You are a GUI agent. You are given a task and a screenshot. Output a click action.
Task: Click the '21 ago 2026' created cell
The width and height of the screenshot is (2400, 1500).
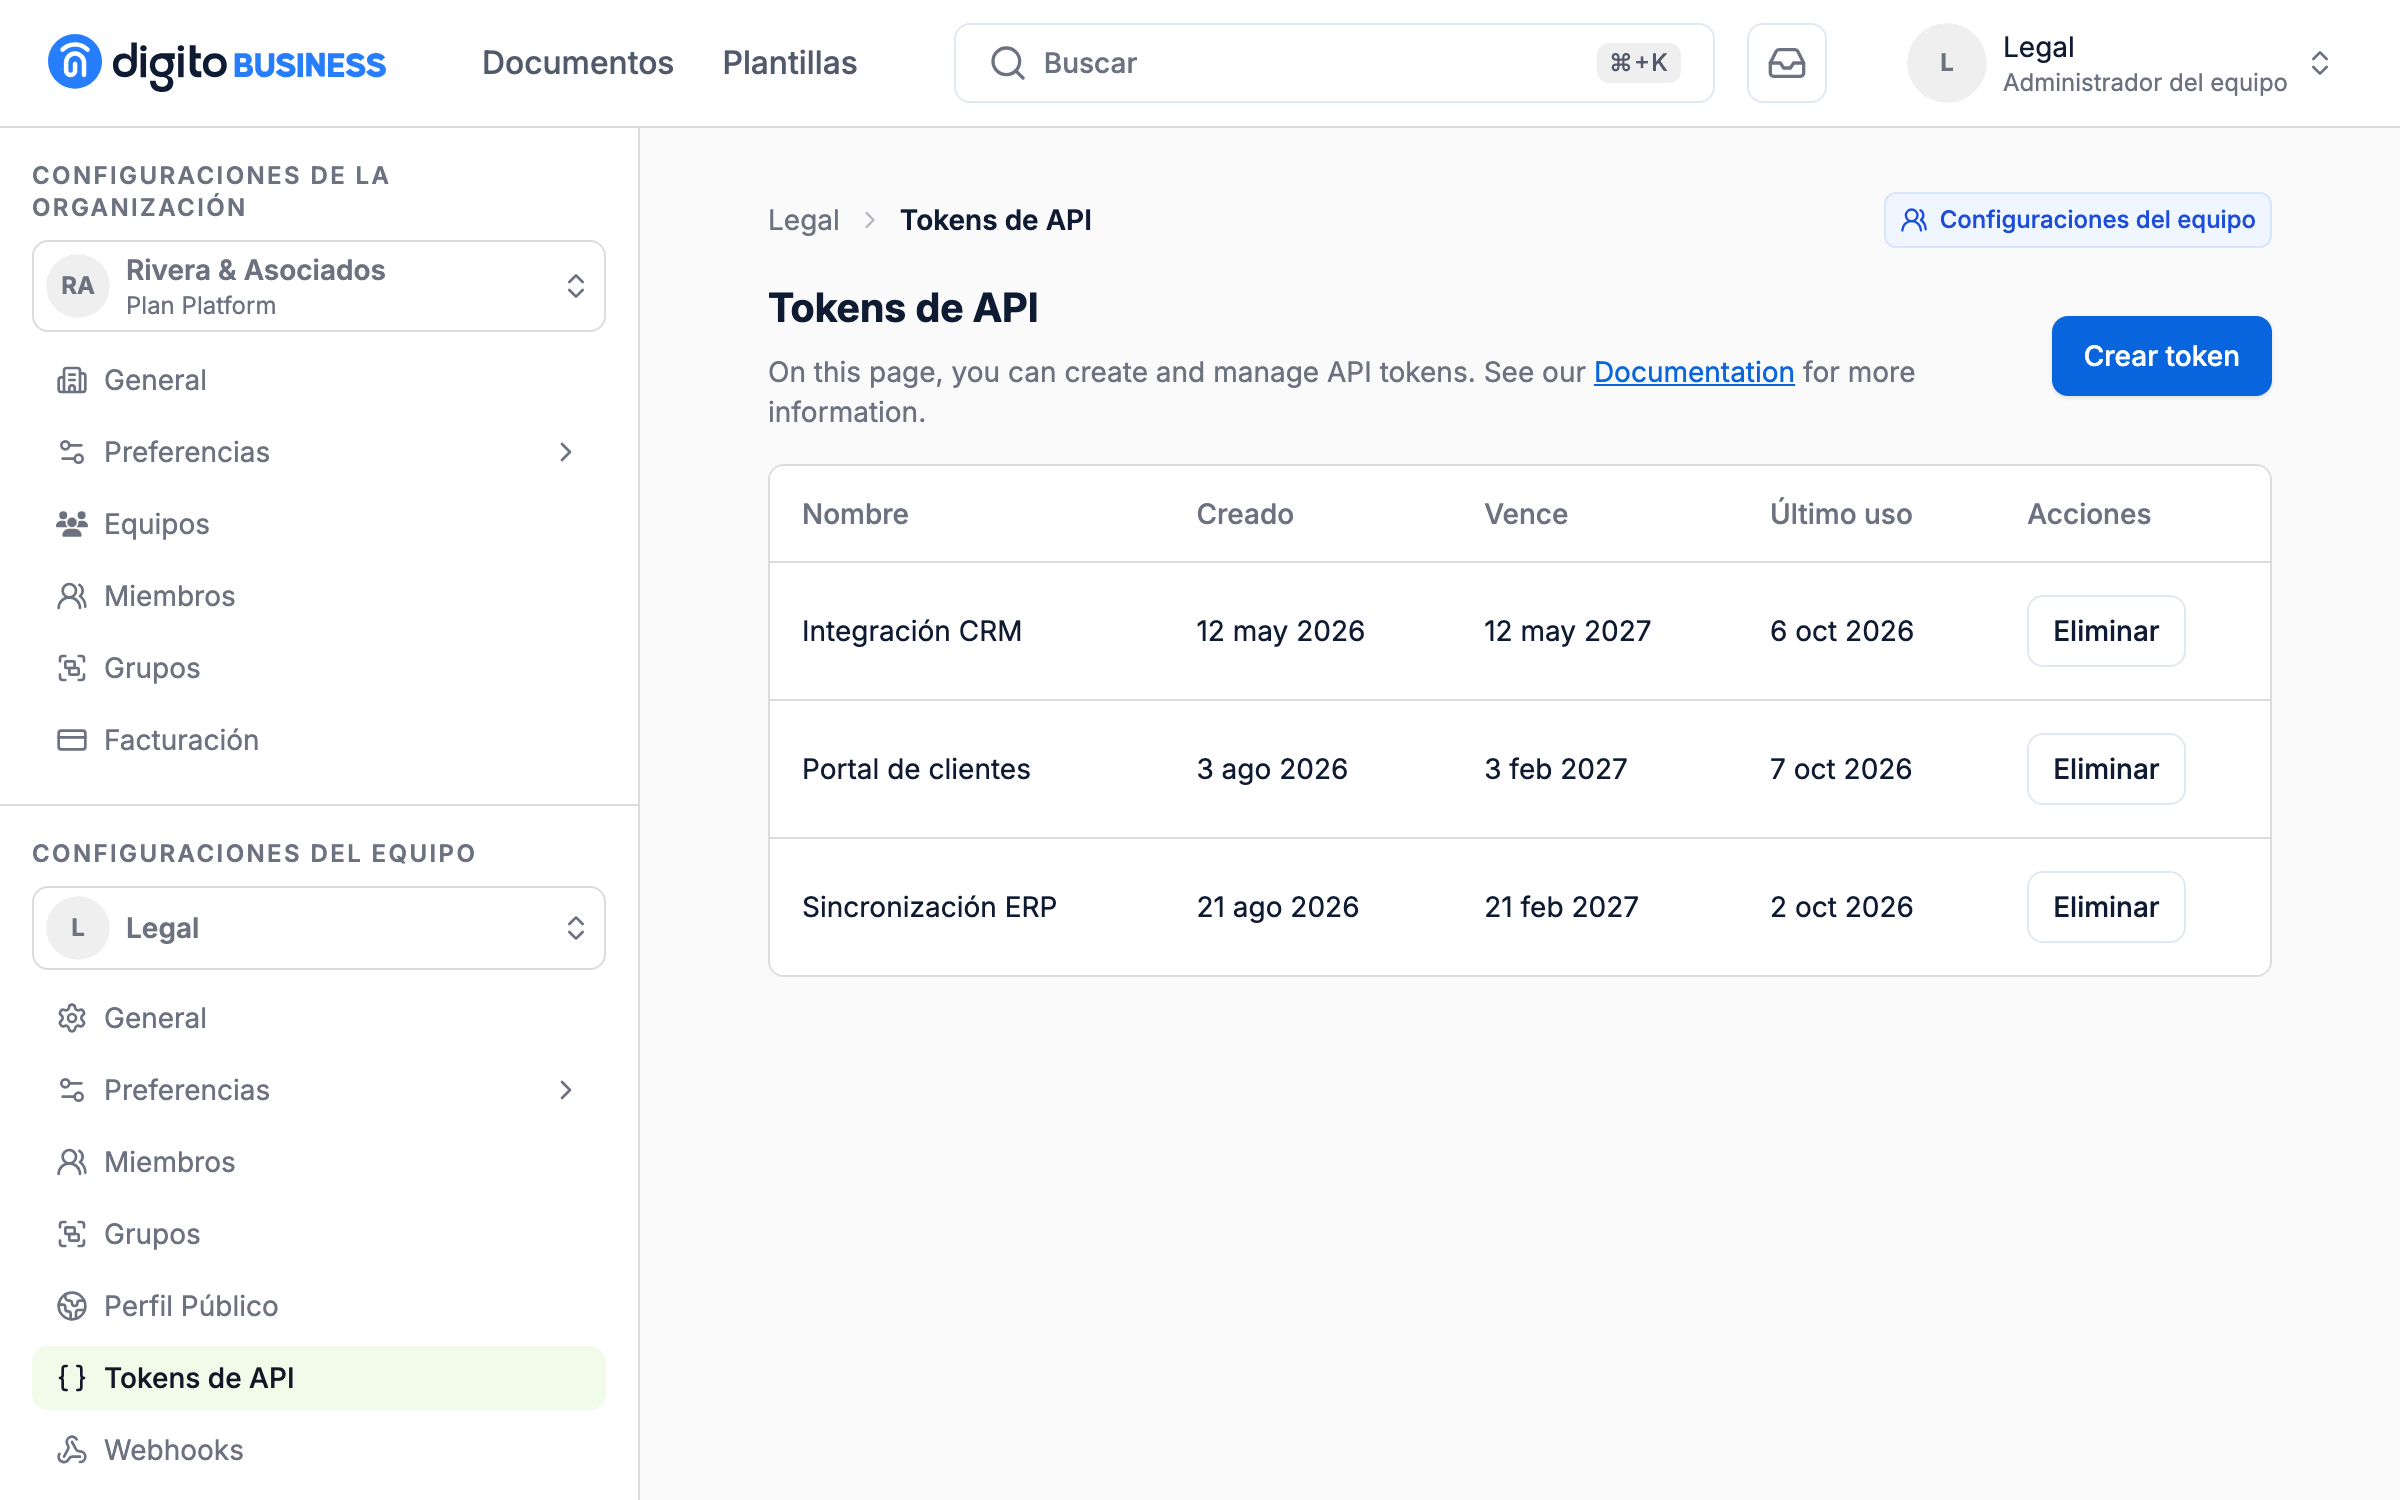click(1278, 907)
